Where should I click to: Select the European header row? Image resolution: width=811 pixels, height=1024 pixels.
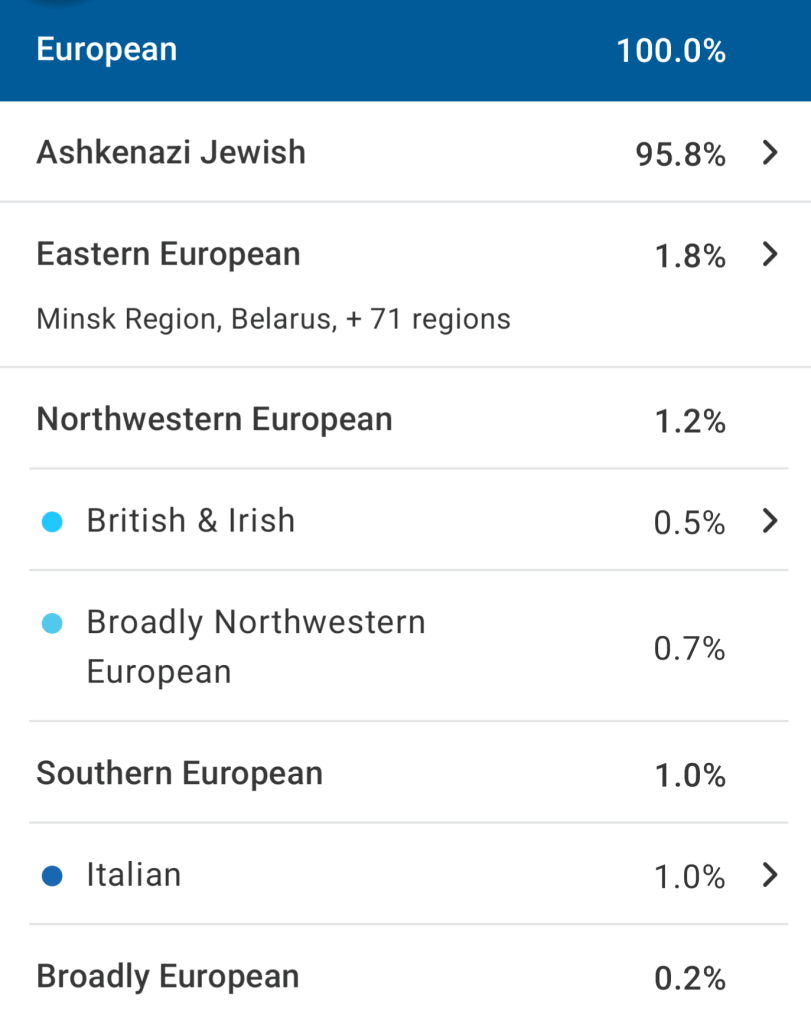pos(405,50)
